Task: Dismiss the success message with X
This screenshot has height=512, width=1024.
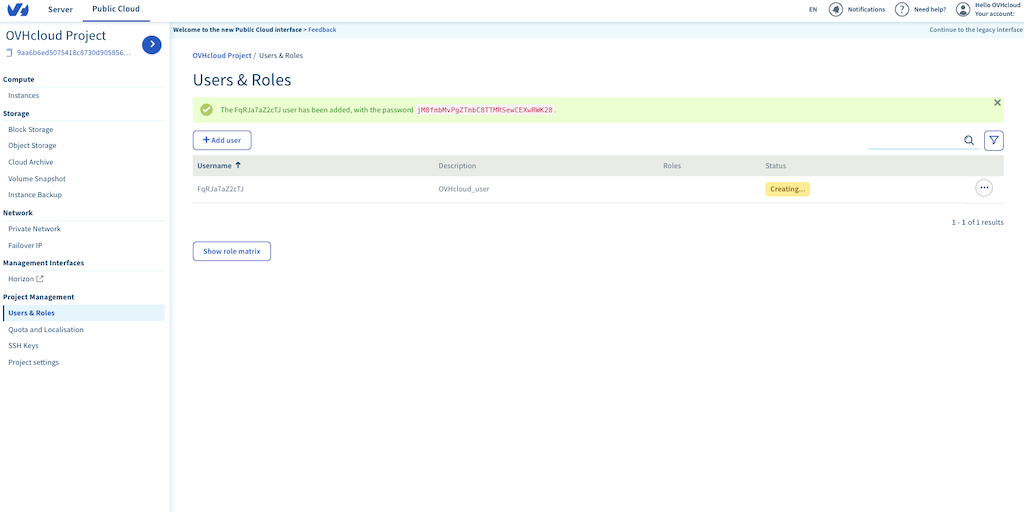Action: [997, 103]
